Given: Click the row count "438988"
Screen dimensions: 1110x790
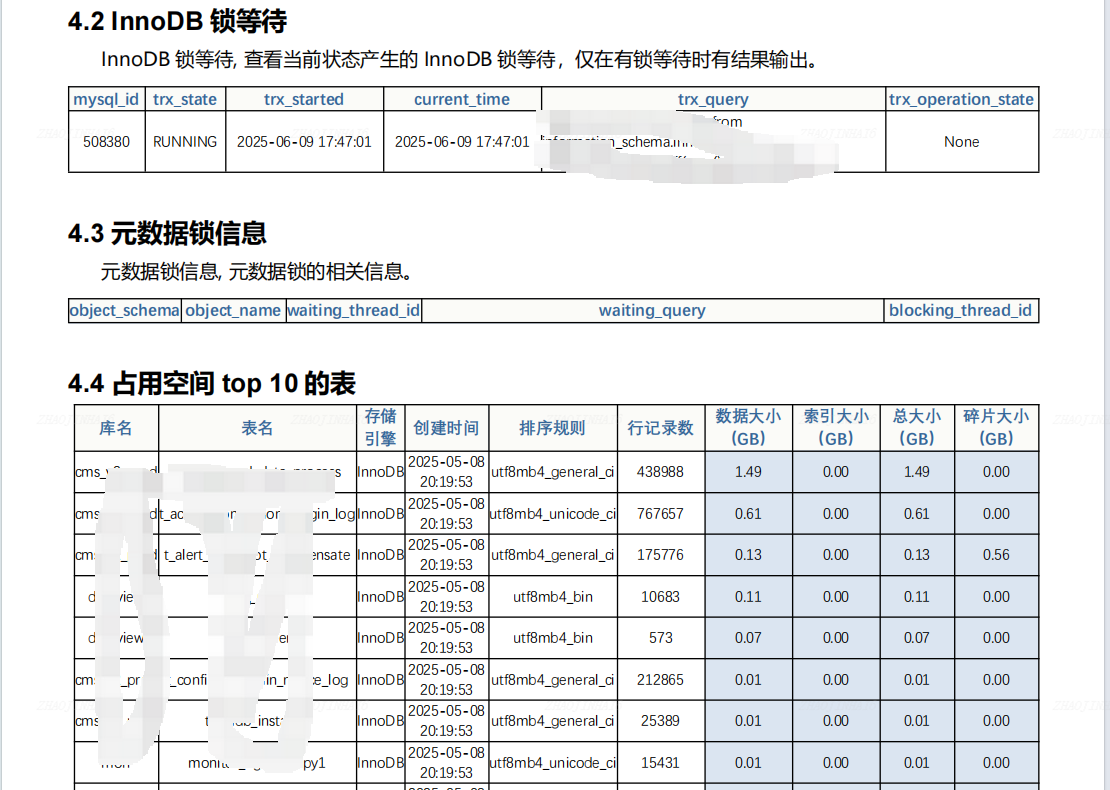Looking at the screenshot, I should [660, 471].
